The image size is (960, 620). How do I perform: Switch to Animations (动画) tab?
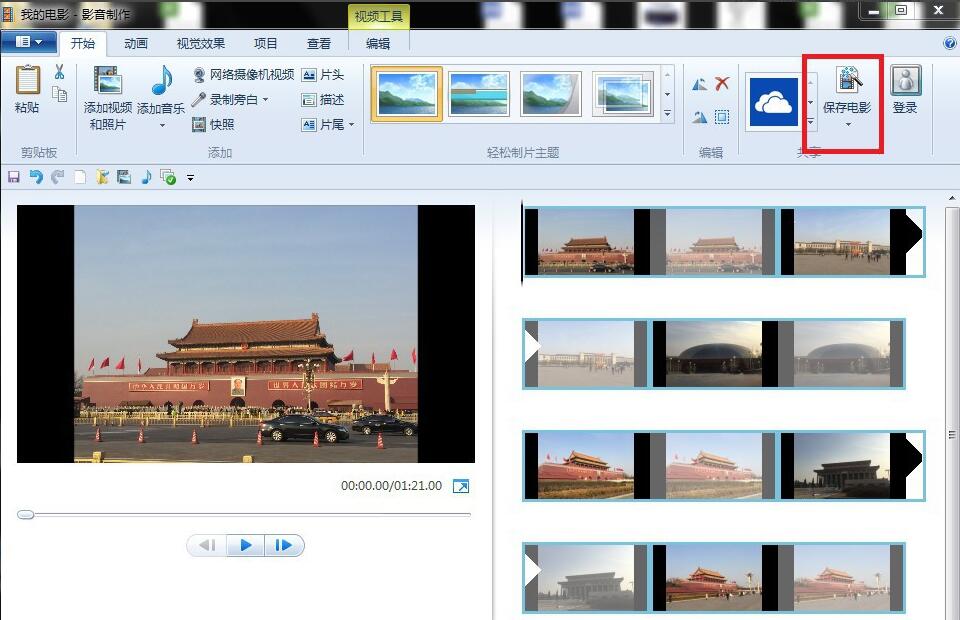coord(135,43)
